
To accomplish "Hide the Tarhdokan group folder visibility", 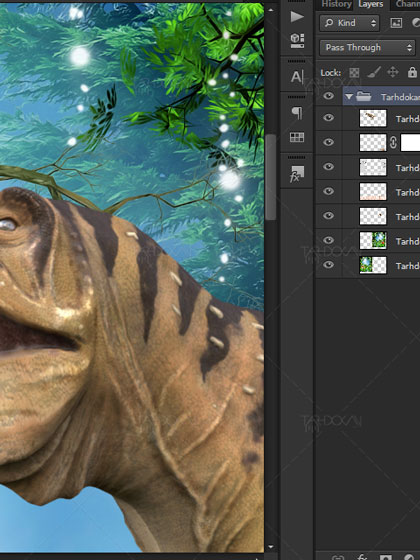I will coord(329,96).
